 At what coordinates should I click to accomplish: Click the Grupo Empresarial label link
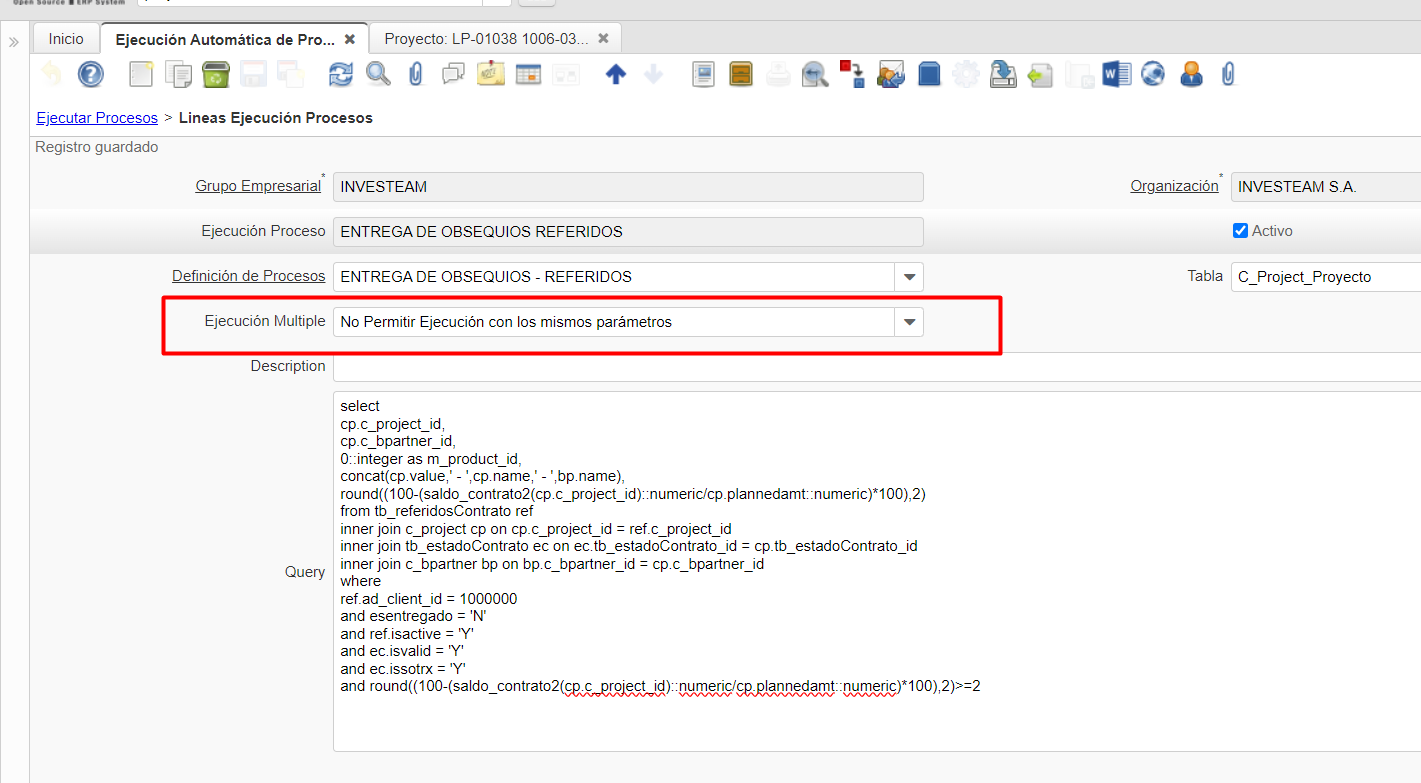click(258, 186)
